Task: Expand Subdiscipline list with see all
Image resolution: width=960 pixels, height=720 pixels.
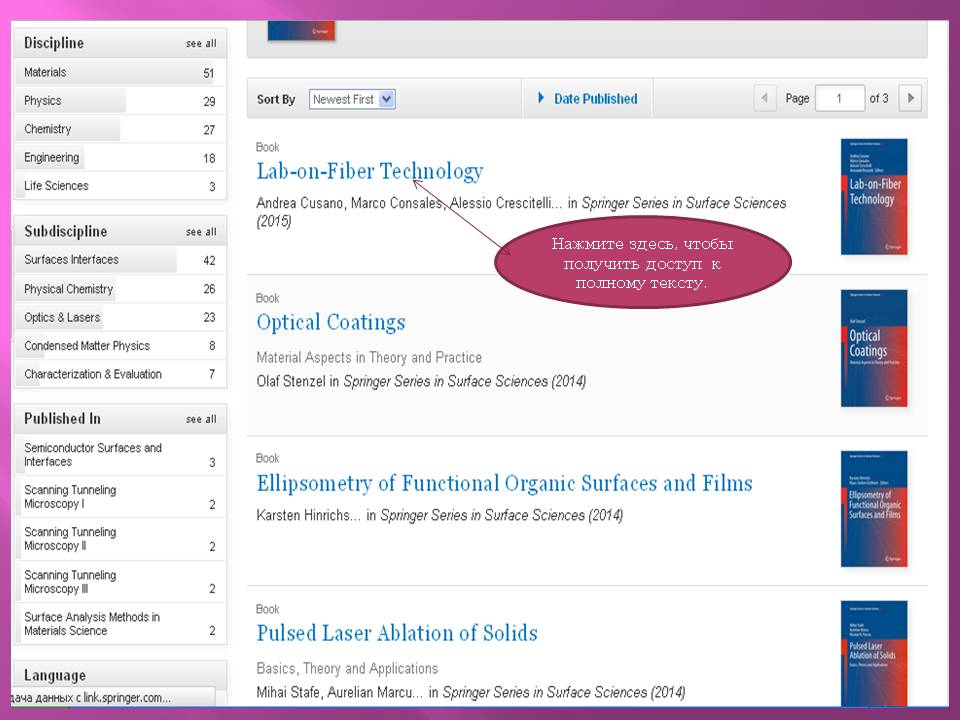Action: pos(200,232)
